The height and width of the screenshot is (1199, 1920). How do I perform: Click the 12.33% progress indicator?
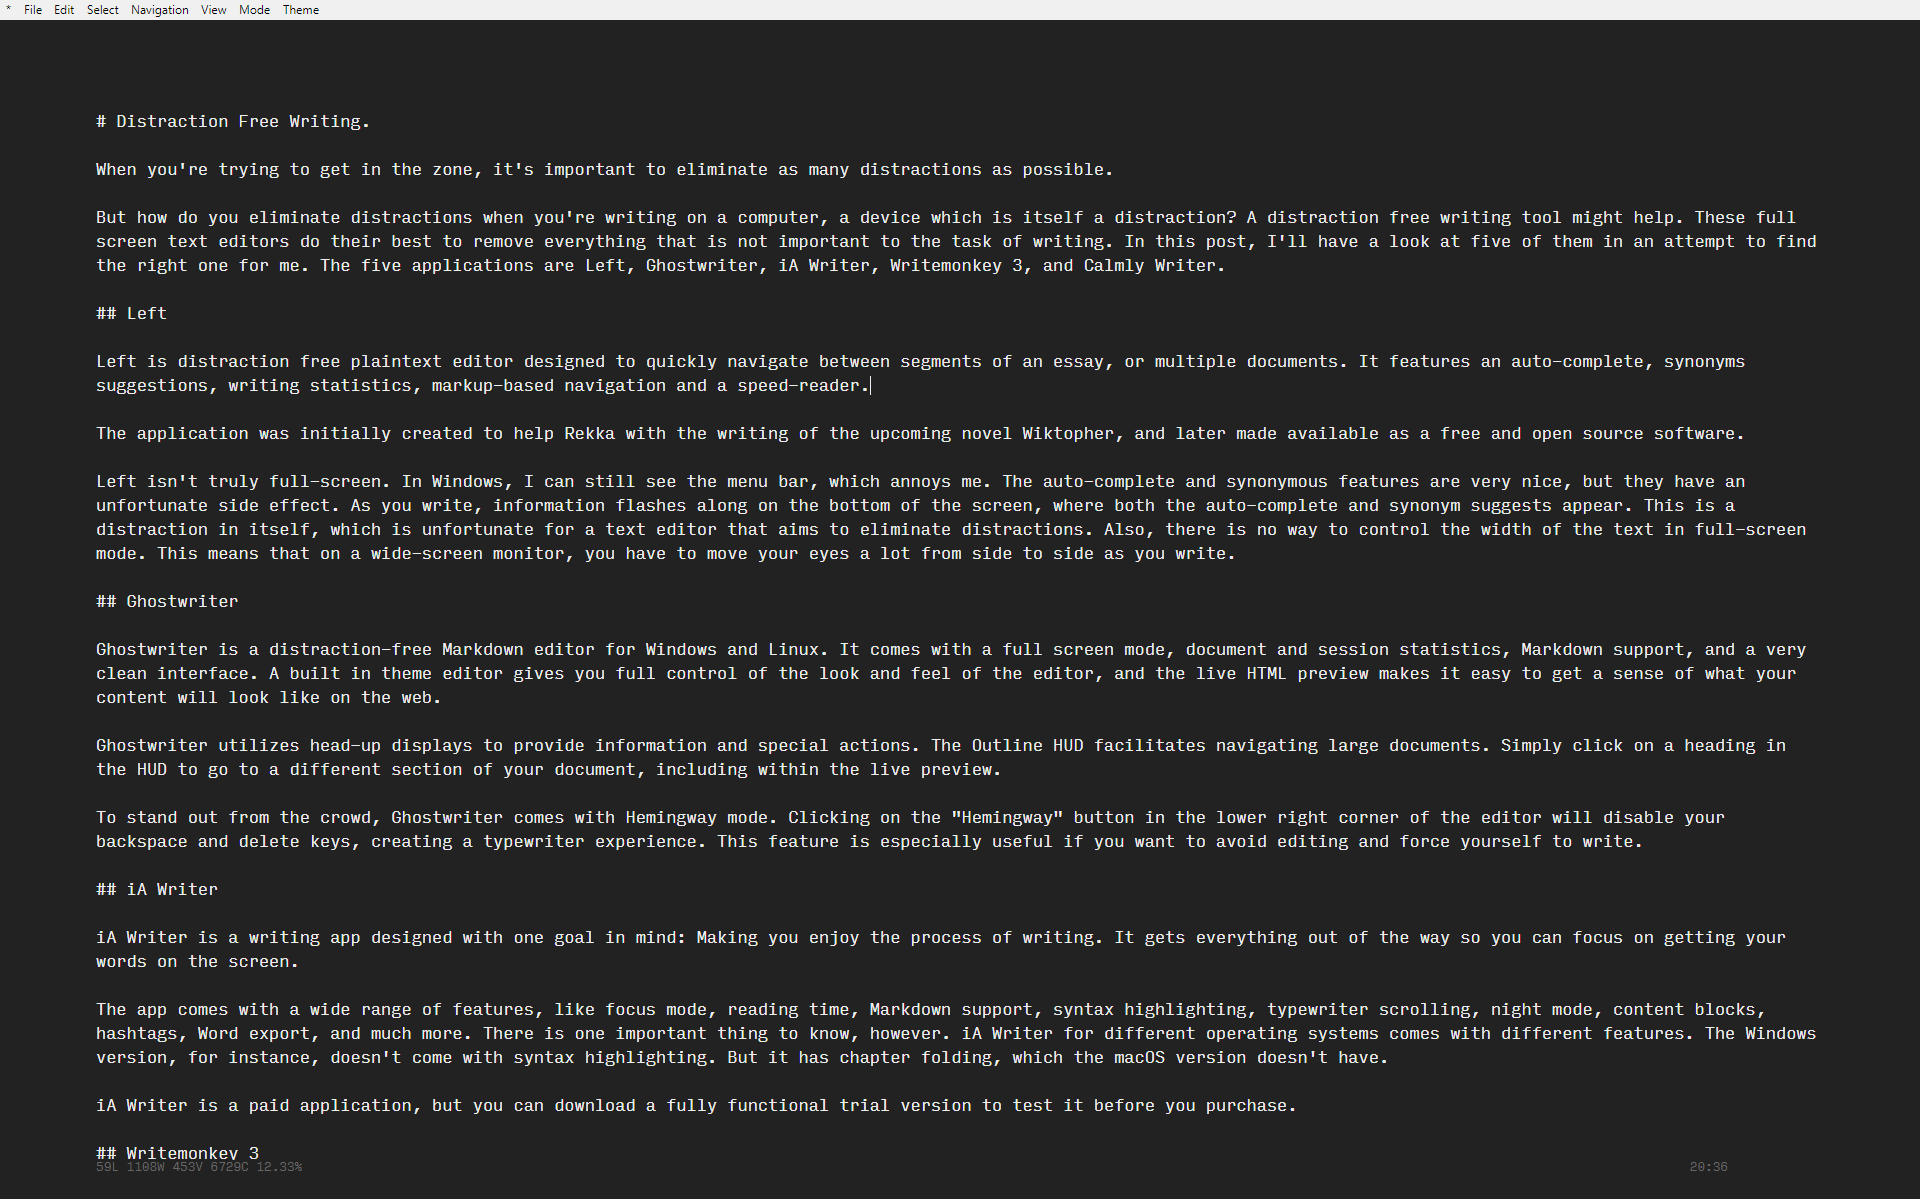coord(279,1167)
